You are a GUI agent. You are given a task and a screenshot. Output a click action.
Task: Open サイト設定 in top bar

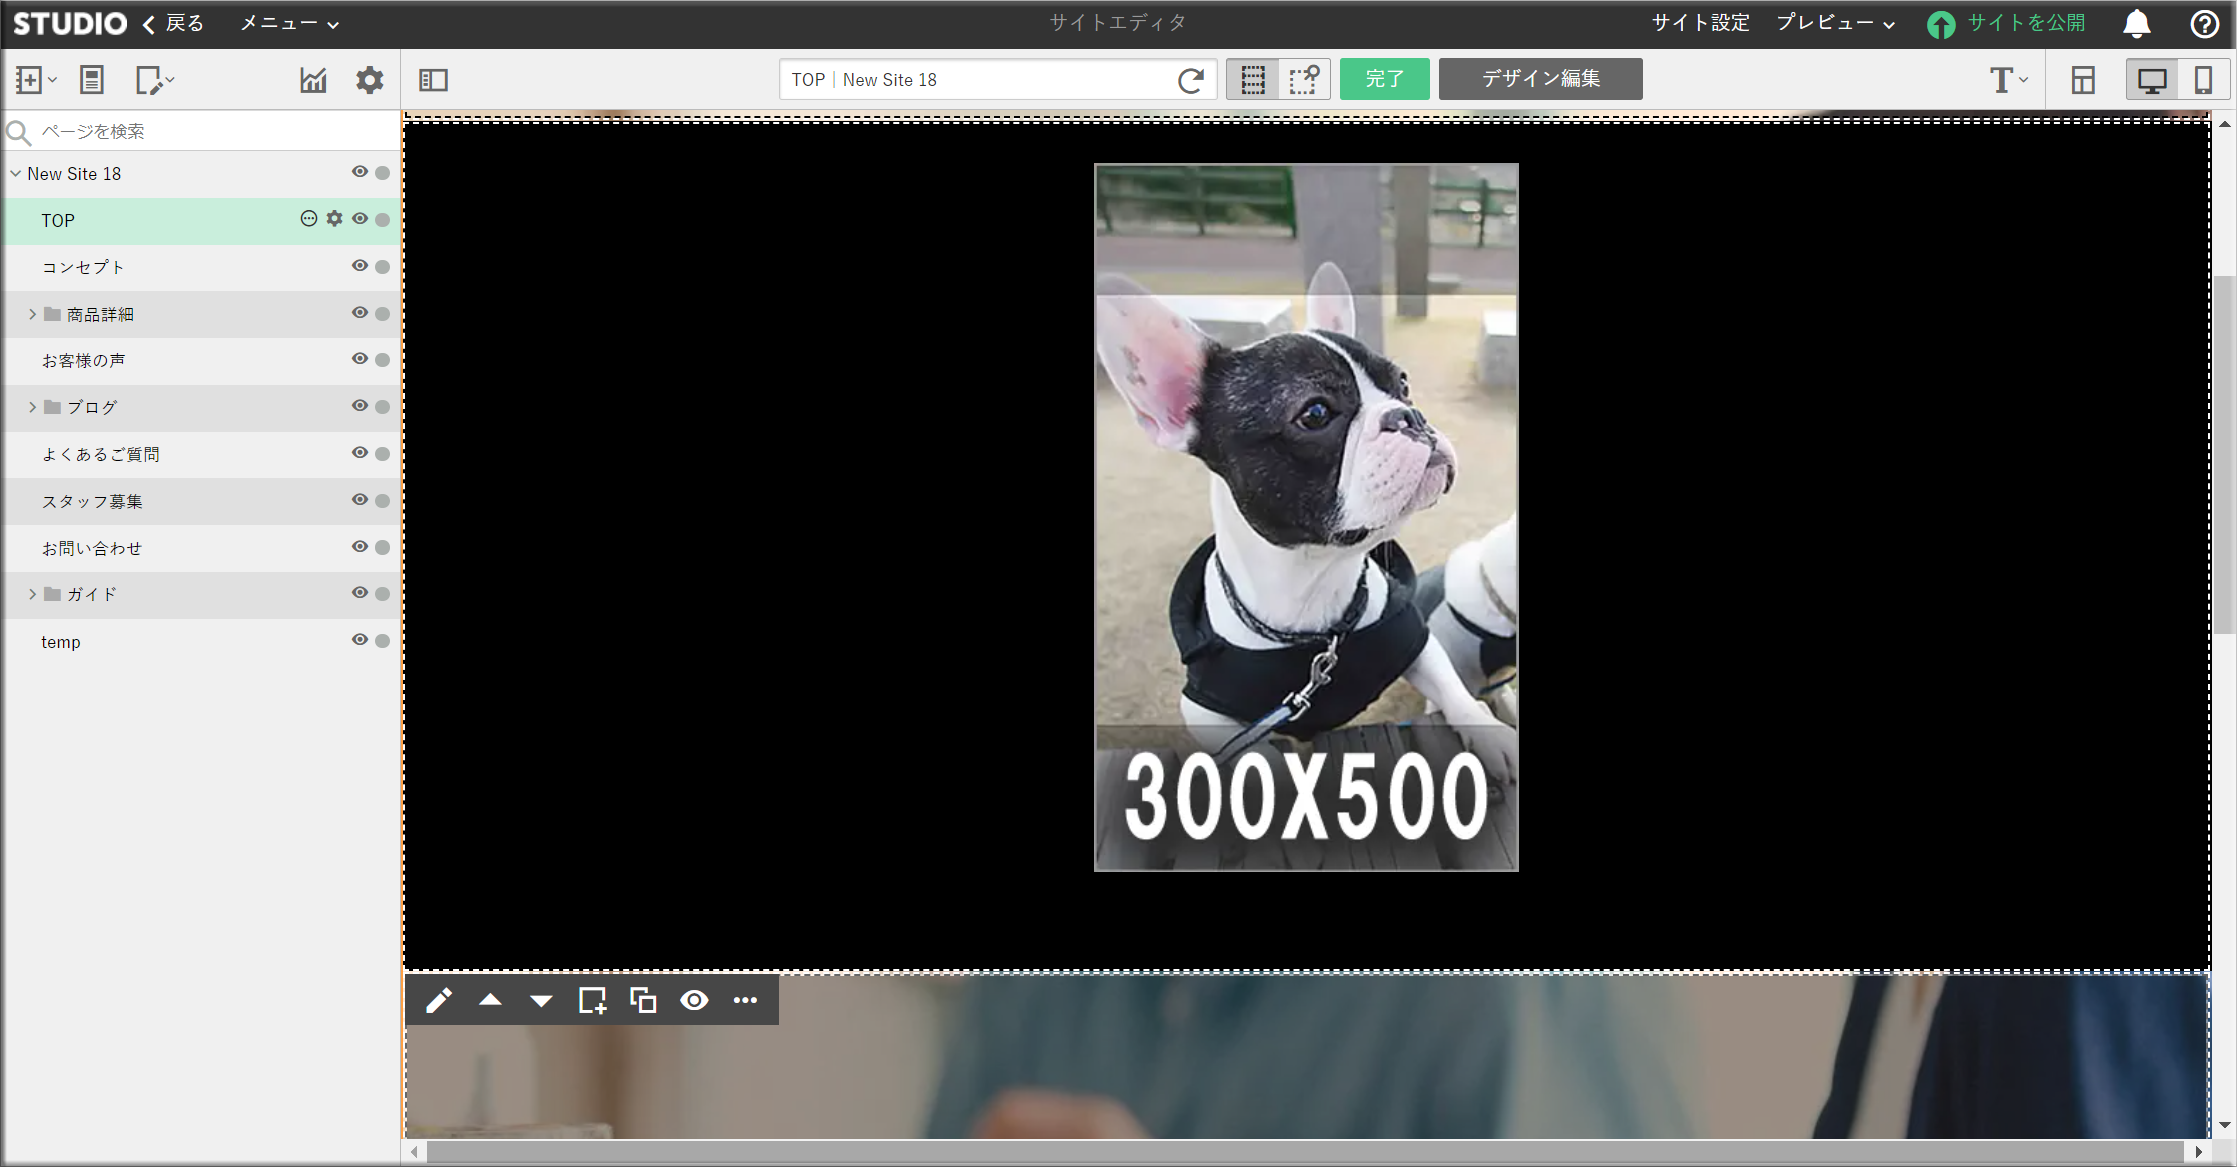coord(1700,23)
